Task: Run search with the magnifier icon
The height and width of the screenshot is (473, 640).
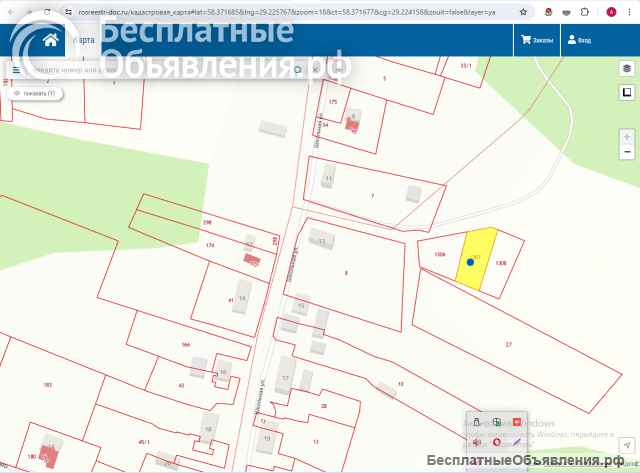Action: tap(298, 70)
